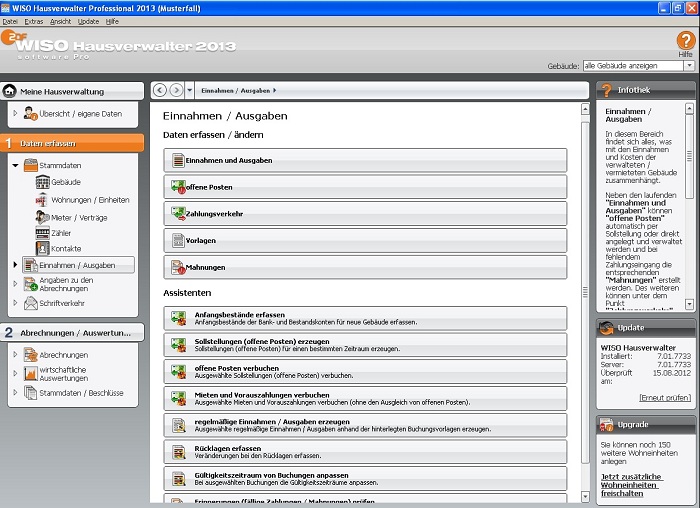Click the Mieter / Verträge icon
The width and height of the screenshot is (700, 508).
point(42,217)
